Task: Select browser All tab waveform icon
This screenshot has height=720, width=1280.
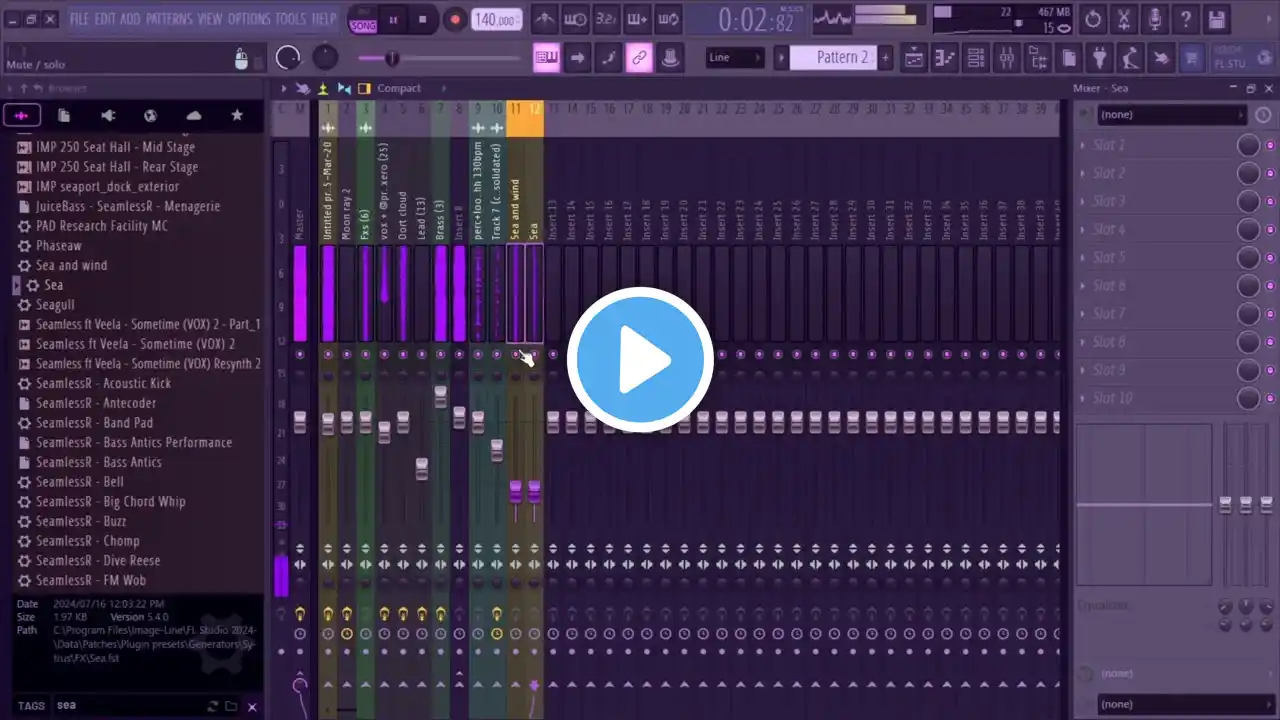Action: point(21,115)
